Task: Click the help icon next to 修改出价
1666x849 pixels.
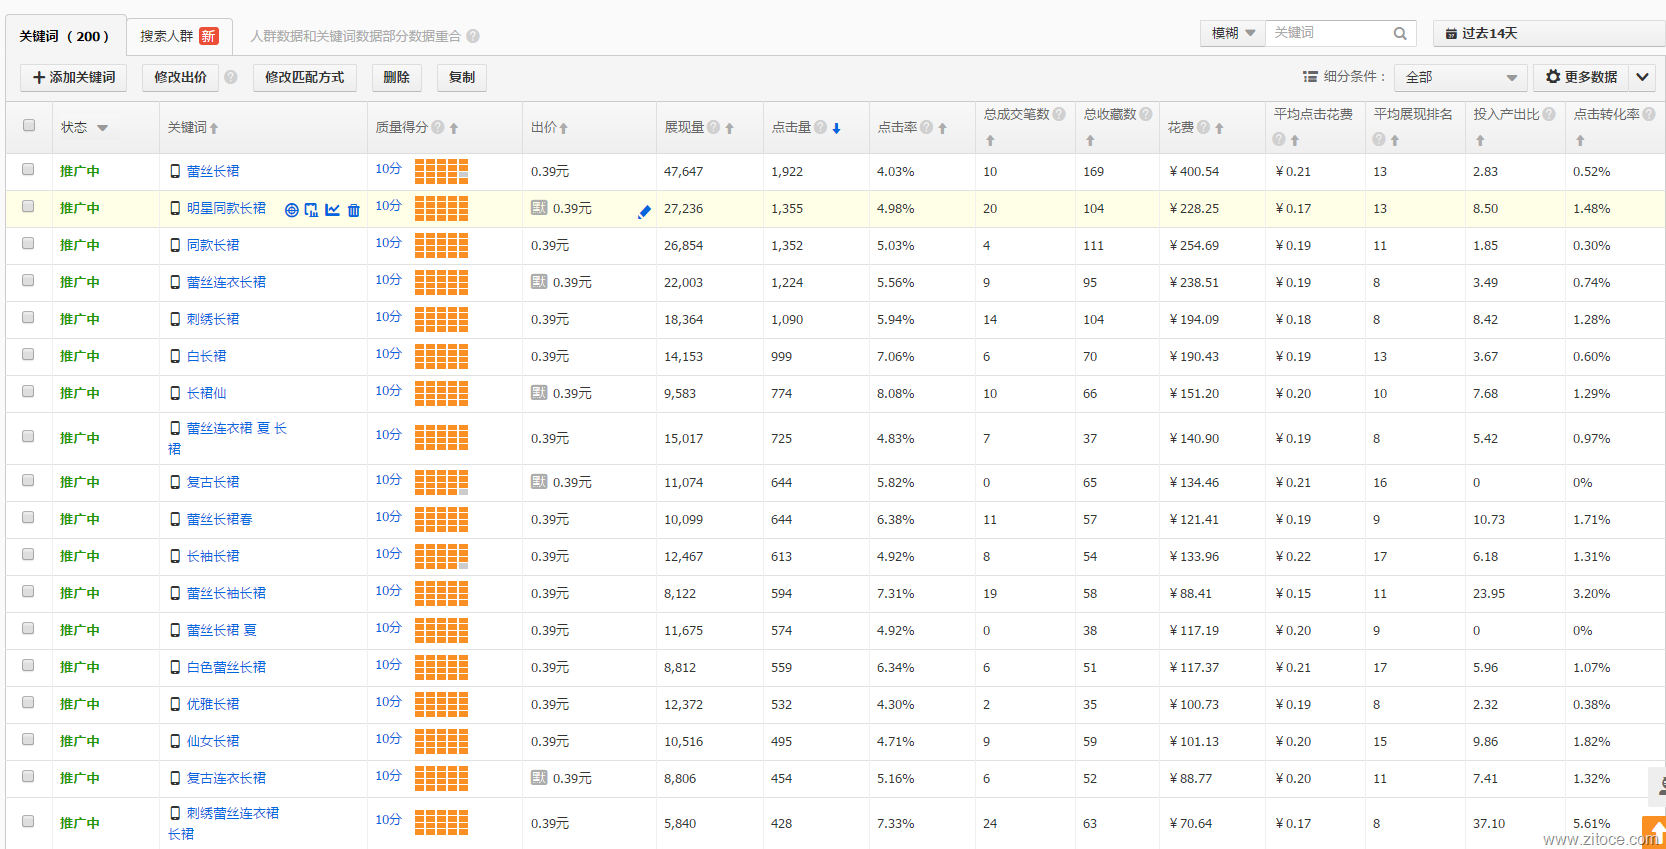Action: 231,77
